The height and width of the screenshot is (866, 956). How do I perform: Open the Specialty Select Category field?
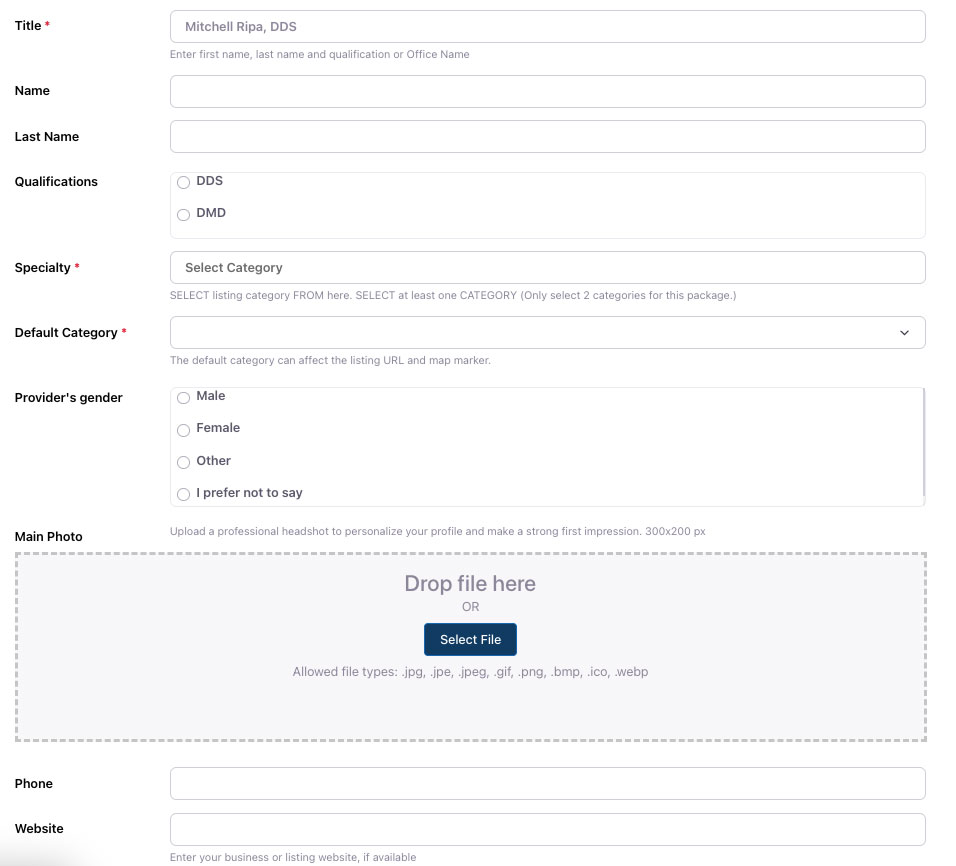pyautogui.click(x=547, y=268)
